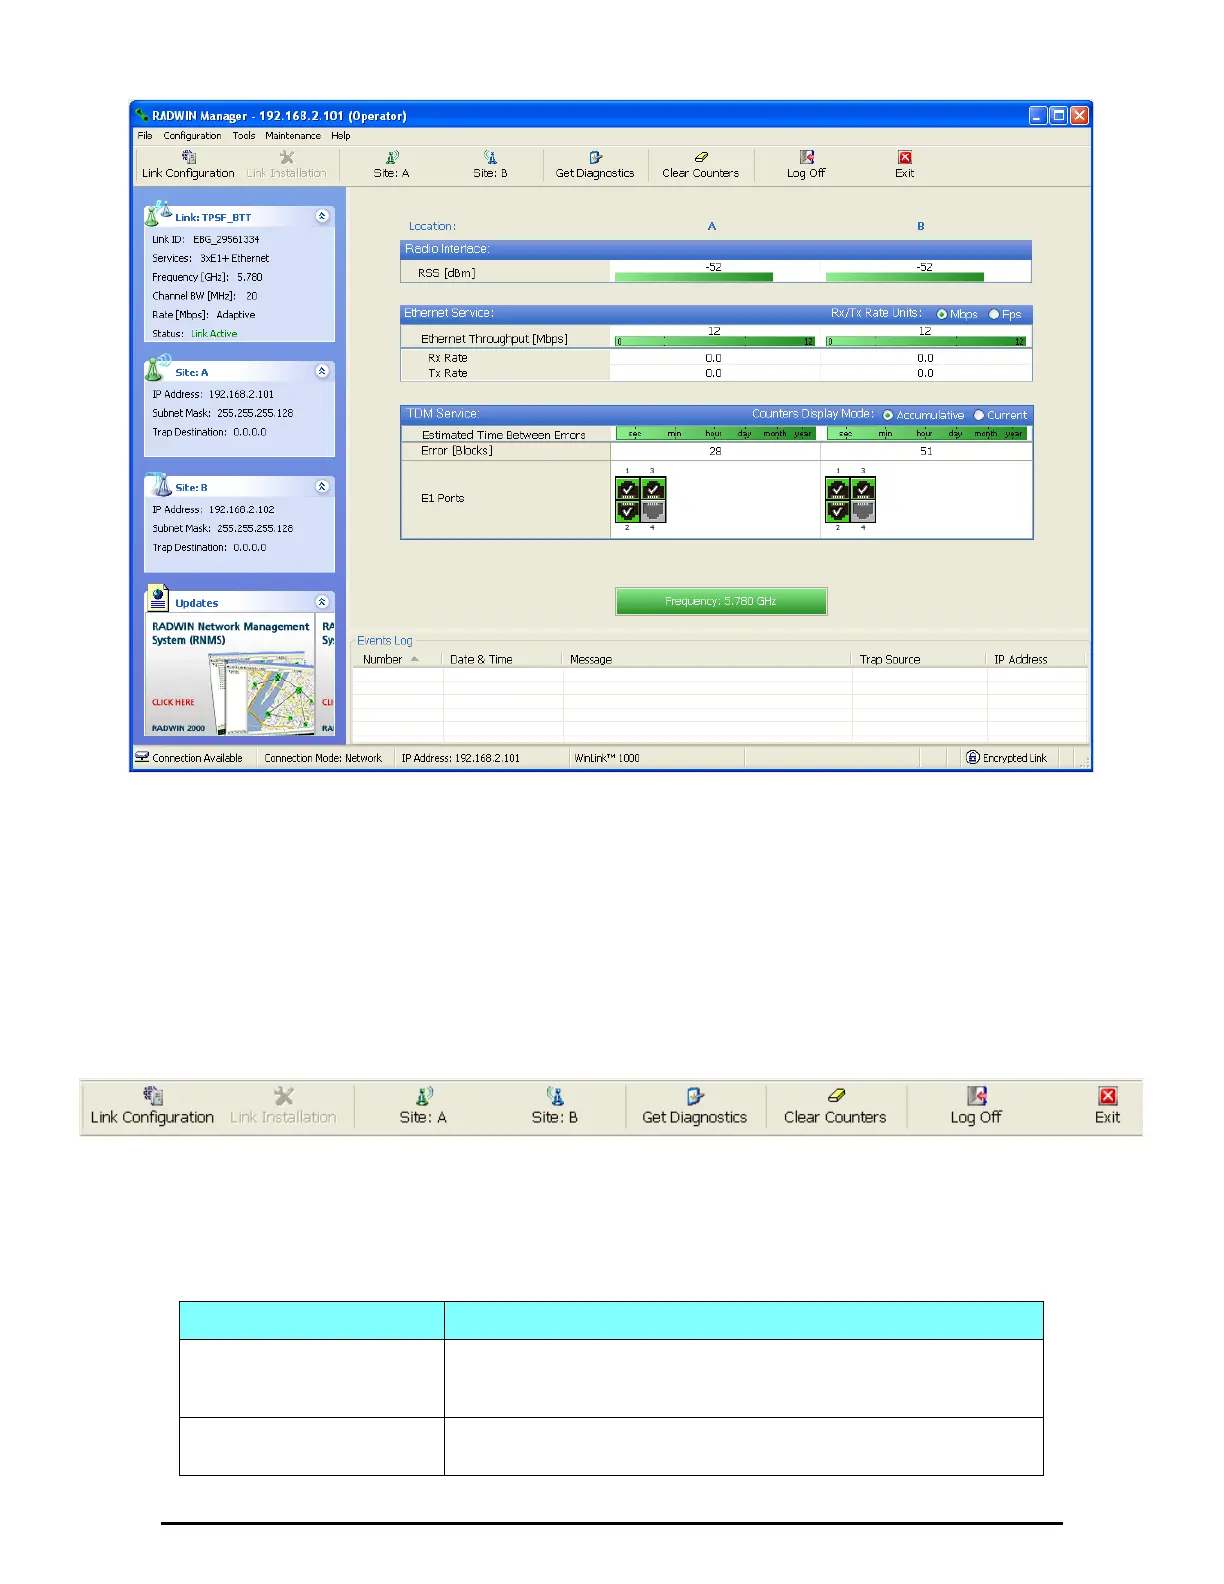Screen dimensions: 1224x1584
Task: Click Clear Counters eraser icon in window toolbar
Action: [701, 157]
